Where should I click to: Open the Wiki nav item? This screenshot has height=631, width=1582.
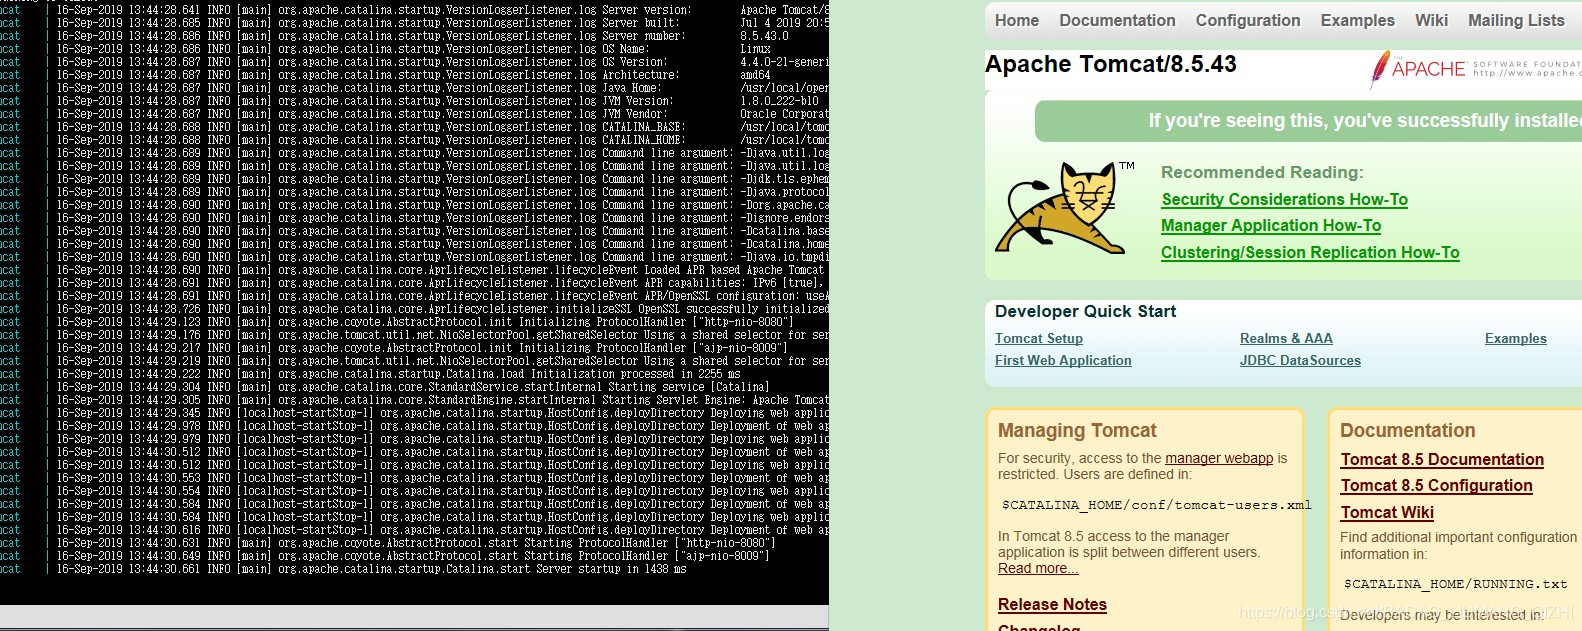tap(1431, 20)
